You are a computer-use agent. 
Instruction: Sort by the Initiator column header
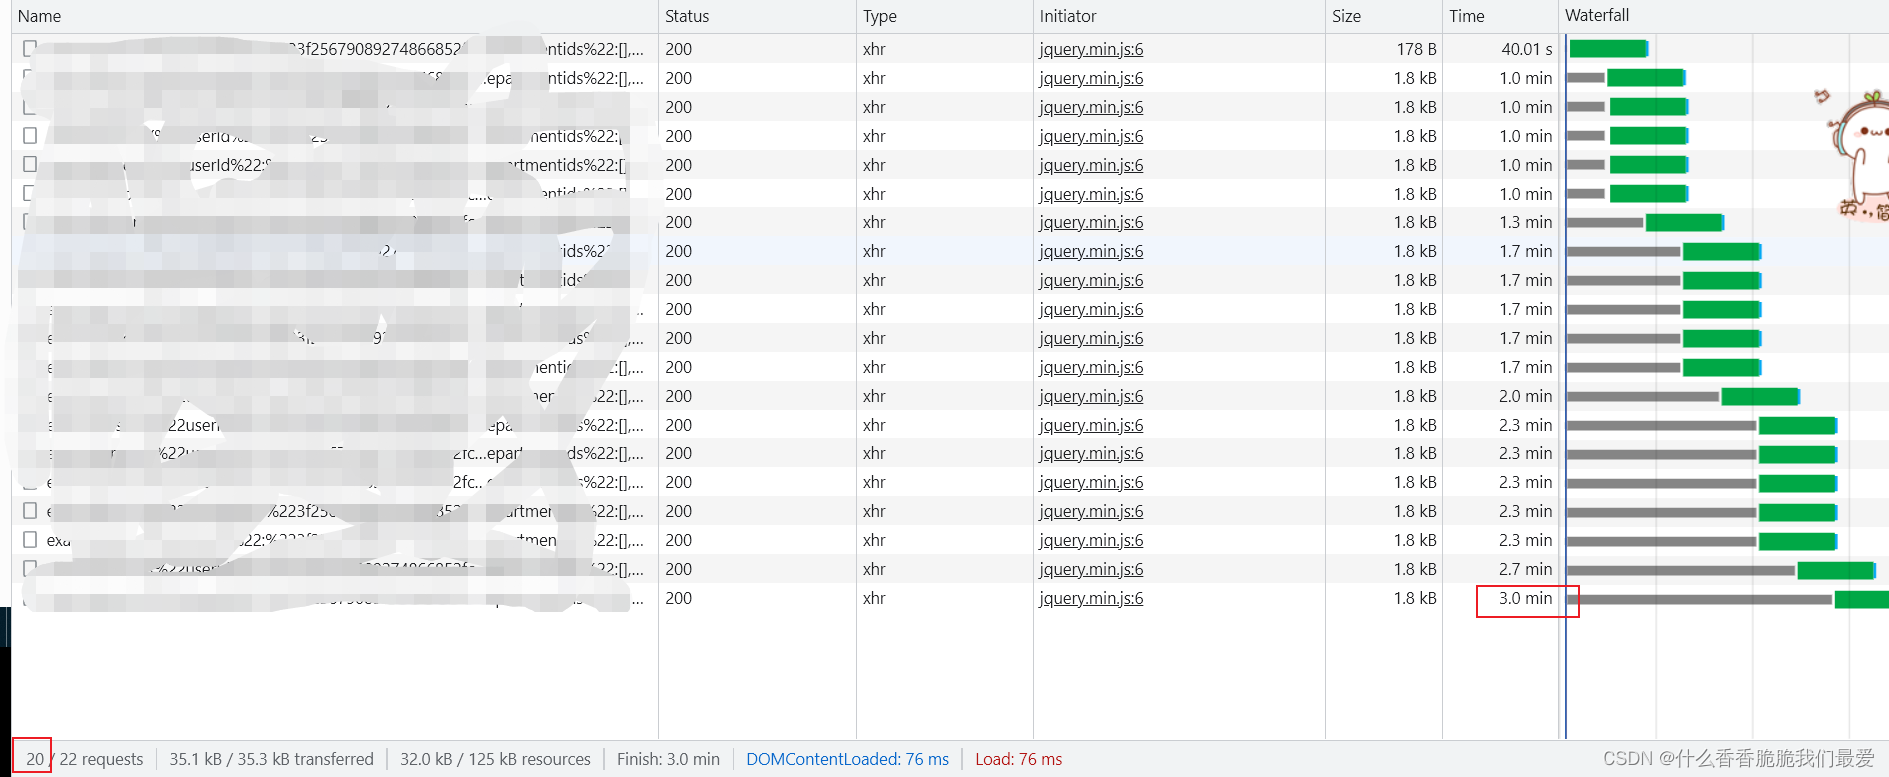tap(1068, 16)
